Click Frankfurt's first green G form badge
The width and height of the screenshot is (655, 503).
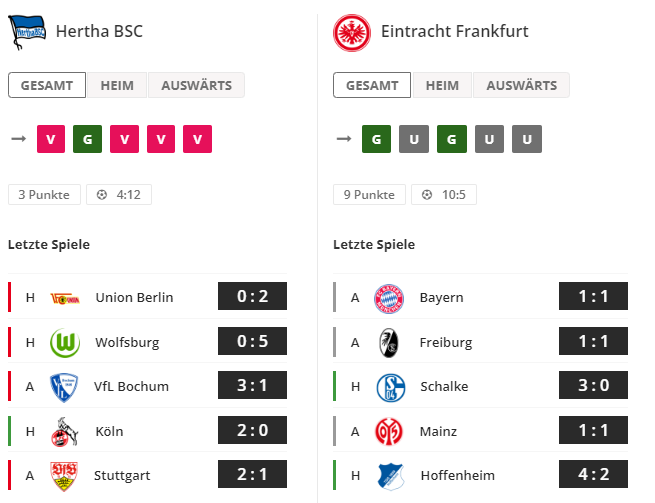376,139
